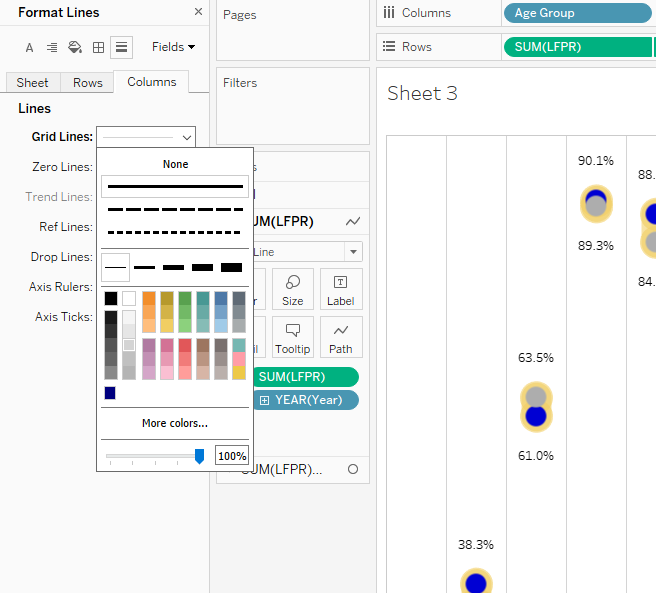Expand the Fields dropdown menu
This screenshot has height=593, width=656.
point(173,47)
